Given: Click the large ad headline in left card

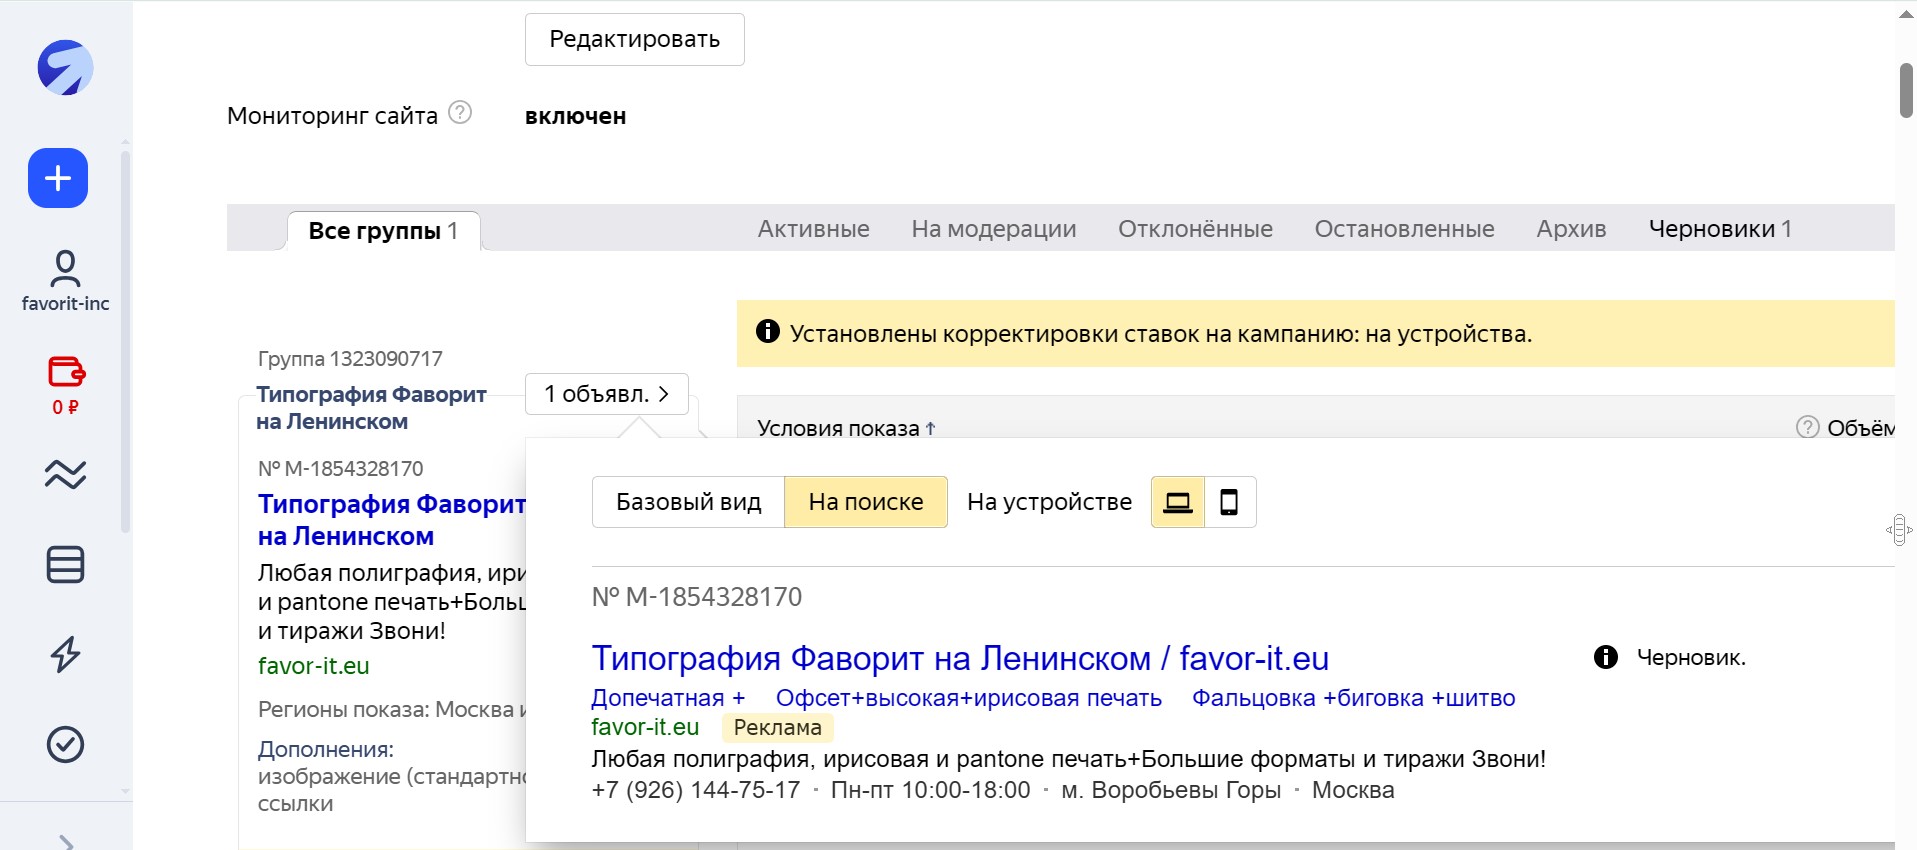Looking at the screenshot, I should coord(391,520).
